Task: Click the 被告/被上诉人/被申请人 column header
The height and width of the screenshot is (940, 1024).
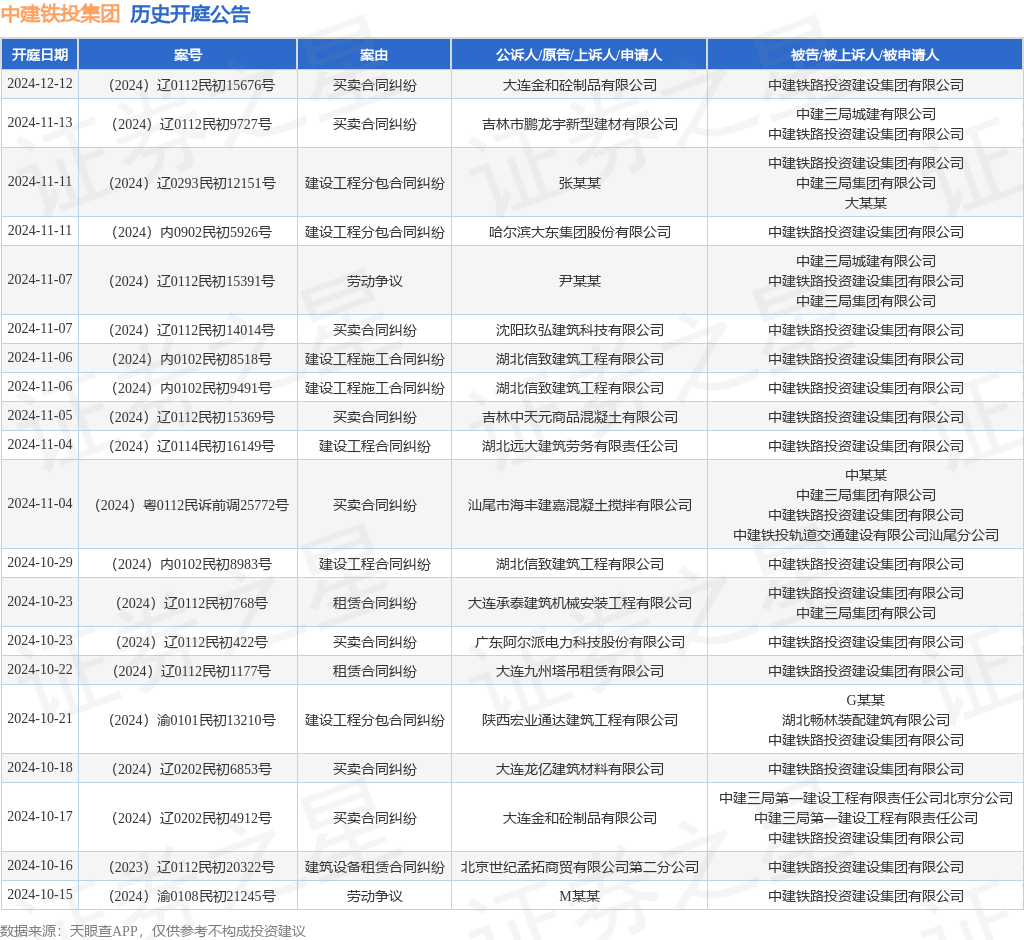Action: tap(865, 55)
